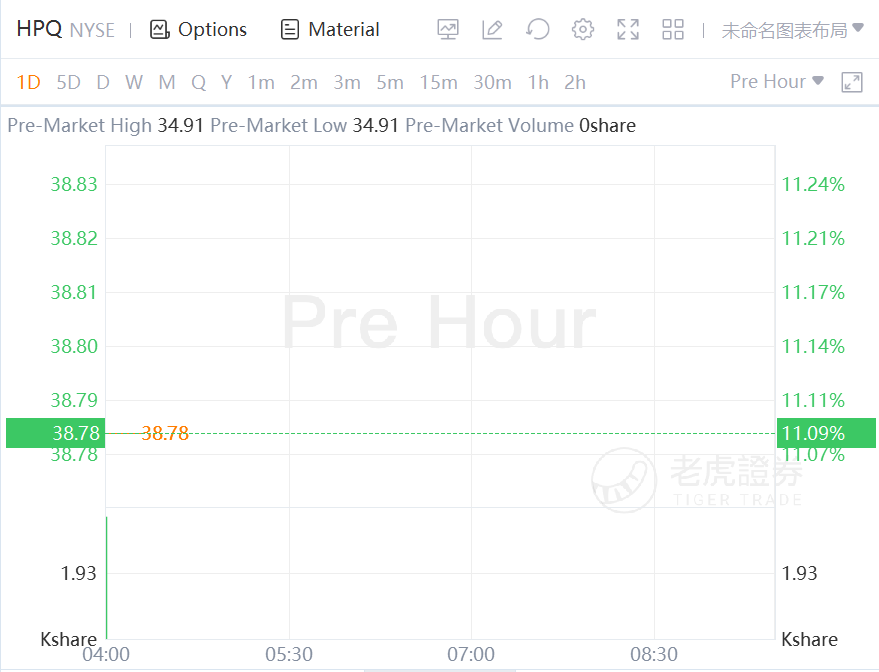Select the drawing pencil tool icon
Viewport: 879px width, 672px height.
492,29
